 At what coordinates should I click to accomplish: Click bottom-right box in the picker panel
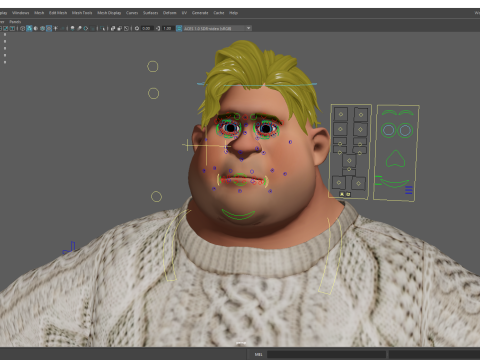point(358,183)
